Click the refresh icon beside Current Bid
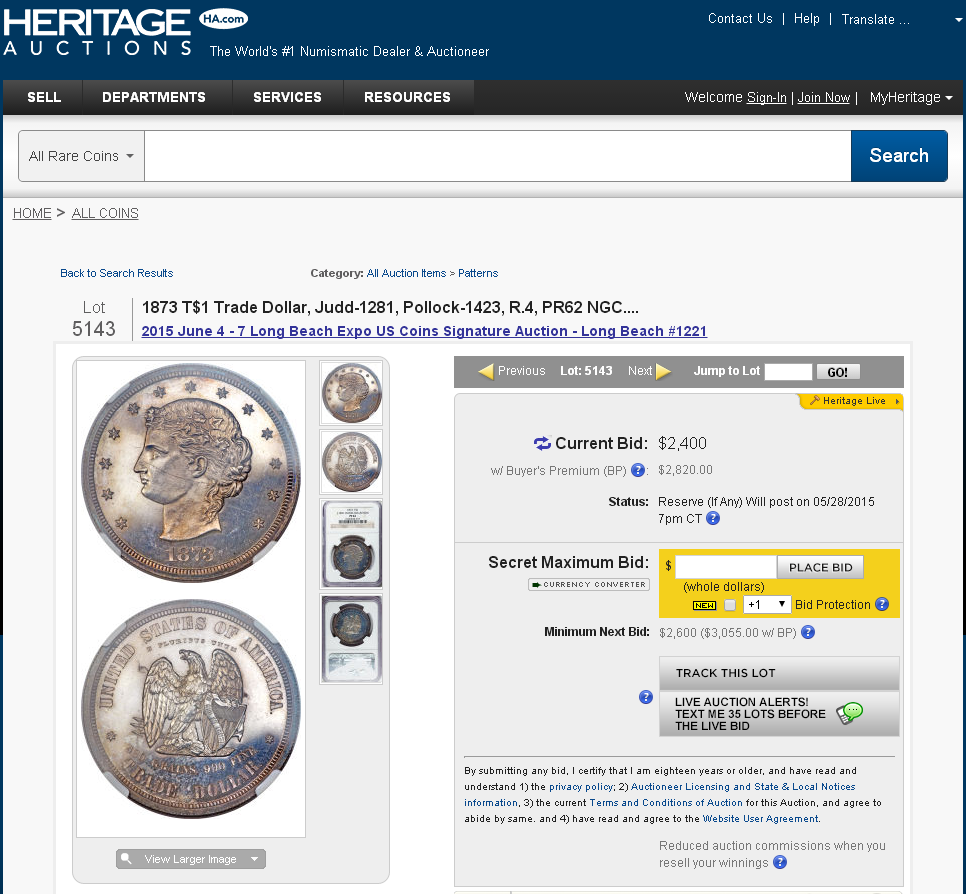This screenshot has height=894, width=966. (542, 444)
